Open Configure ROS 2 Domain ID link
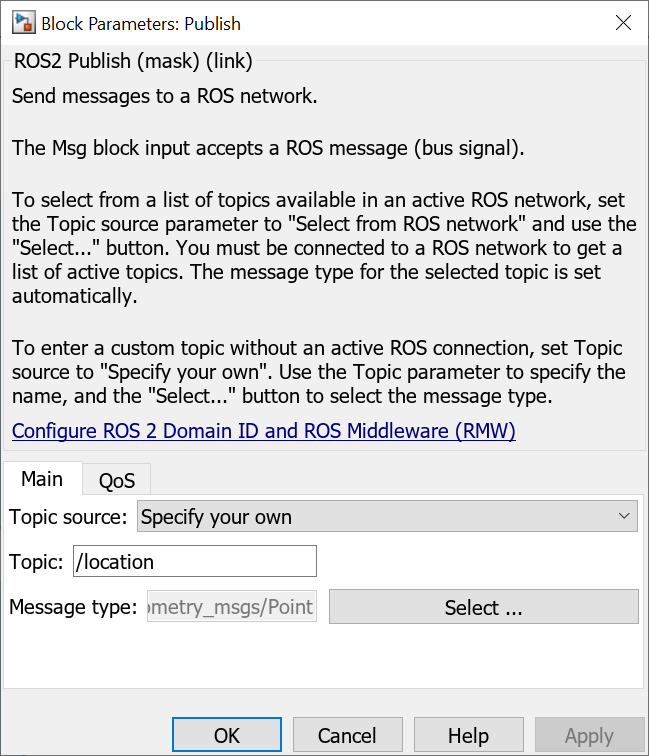 [x=263, y=432]
